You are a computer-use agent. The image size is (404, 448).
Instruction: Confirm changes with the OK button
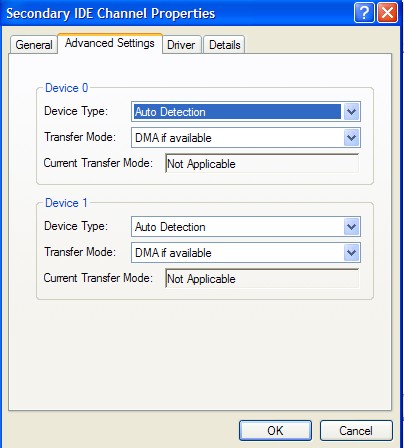275,430
